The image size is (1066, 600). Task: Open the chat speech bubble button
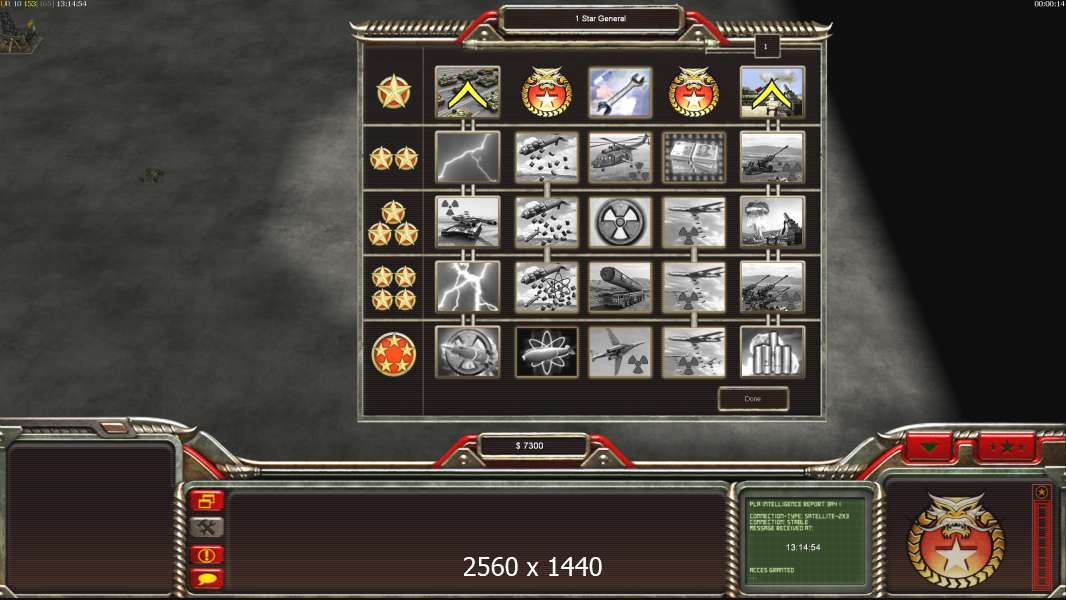(x=207, y=579)
